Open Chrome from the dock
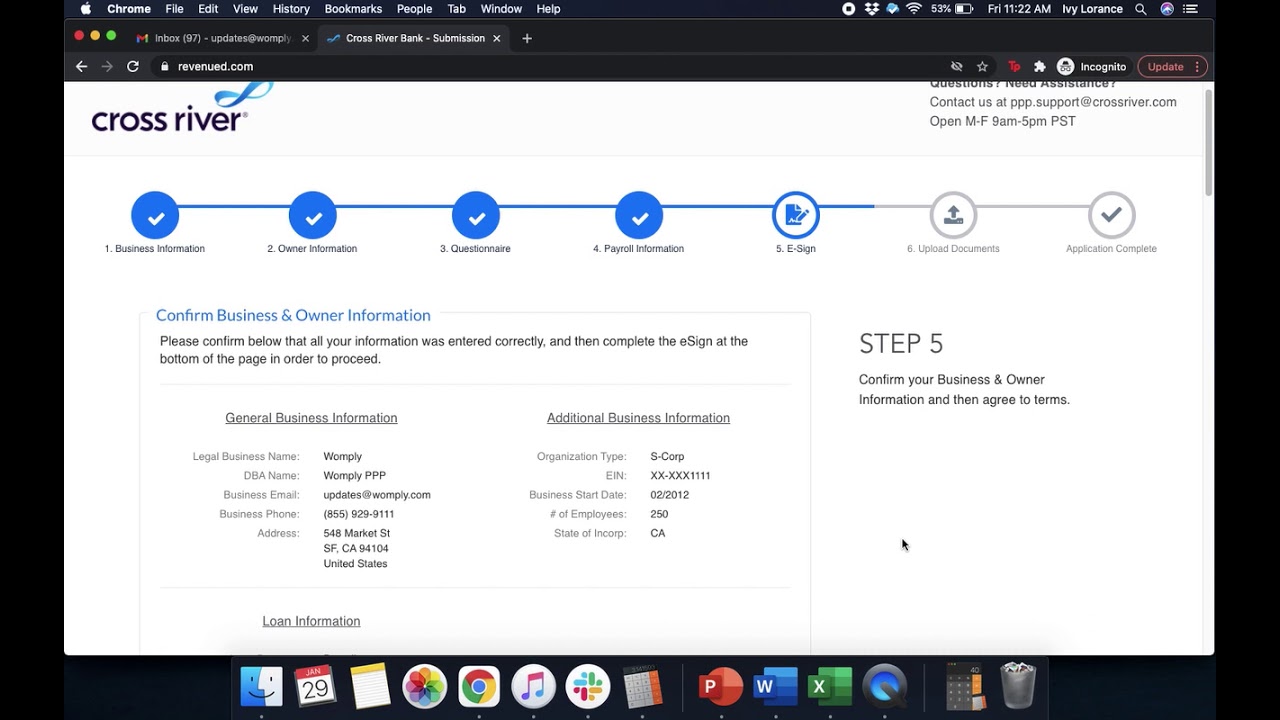1280x720 pixels. click(x=479, y=687)
